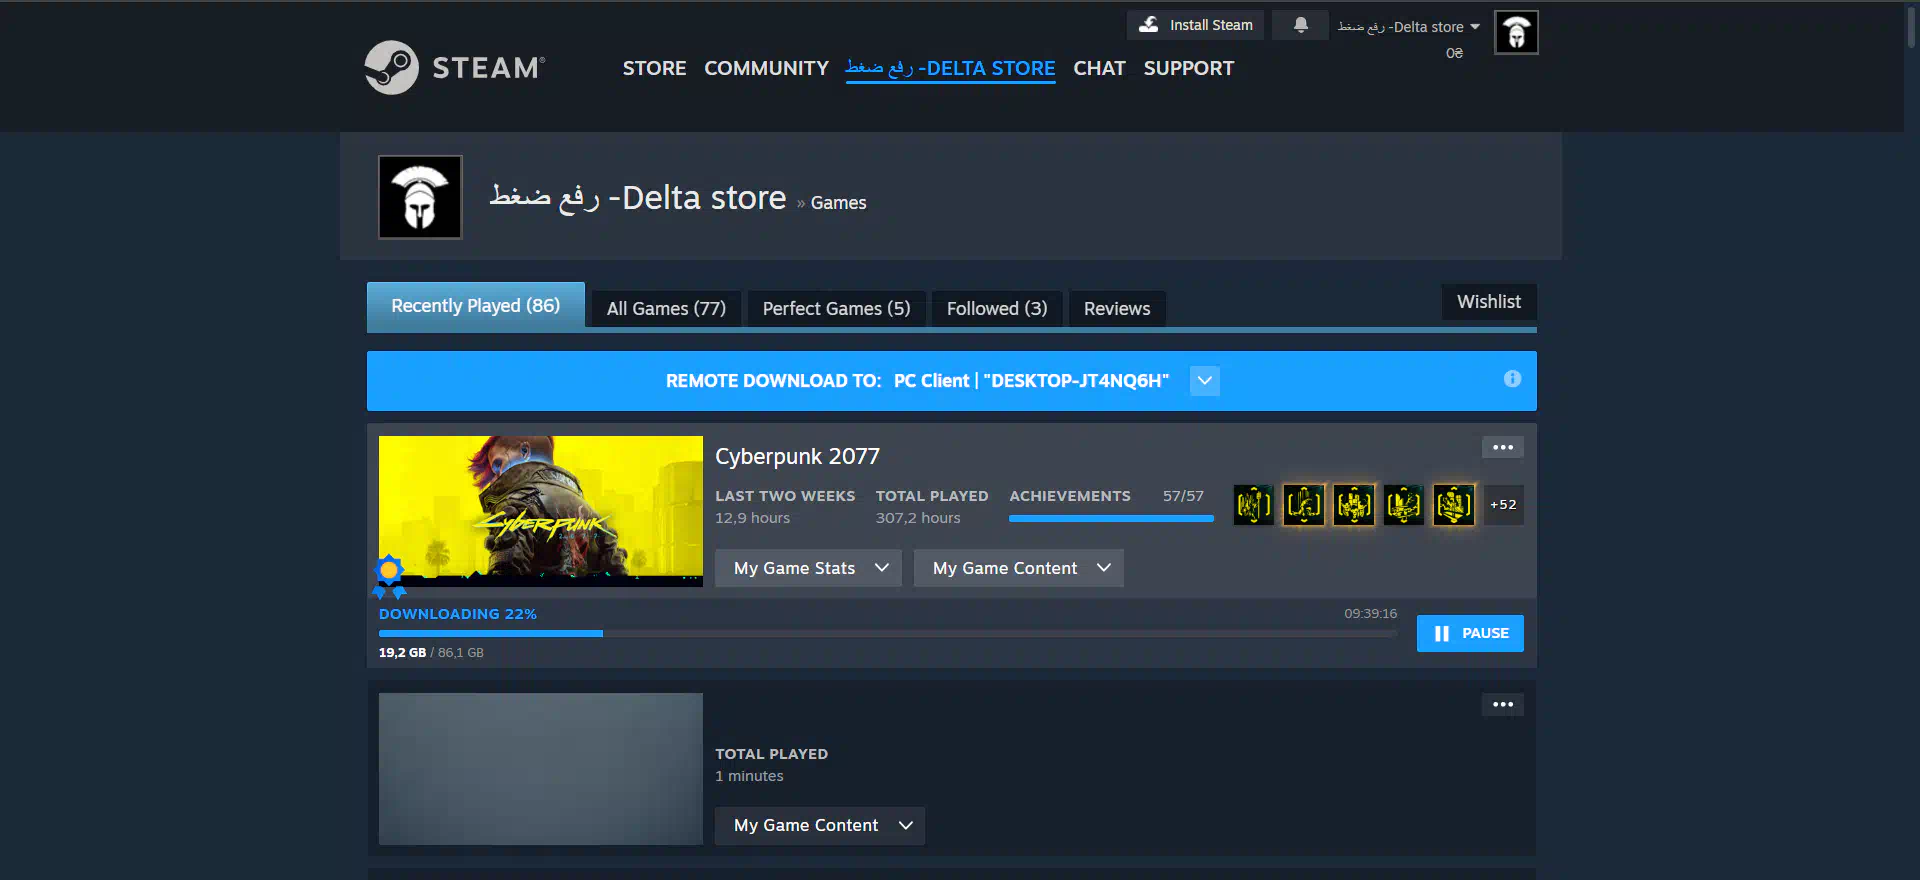This screenshot has height=880, width=1920.
Task: Click the Delta store profile name link
Action: click(637, 198)
